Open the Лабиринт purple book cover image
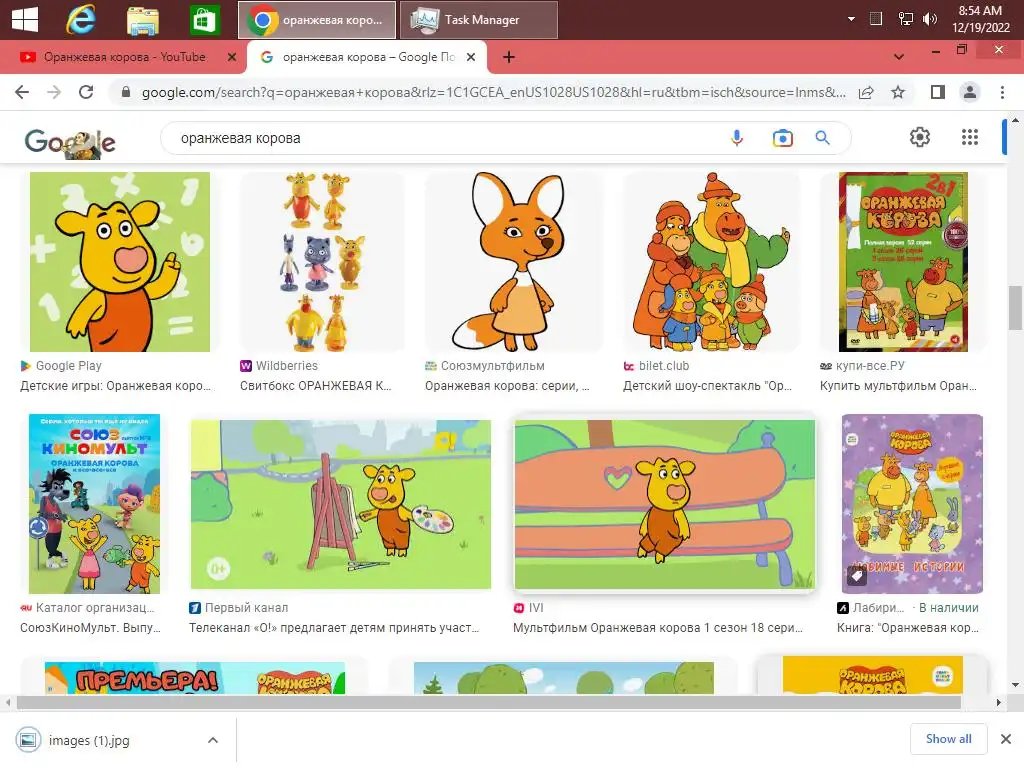Screen dimensions: 1024x768 click(x=912, y=504)
